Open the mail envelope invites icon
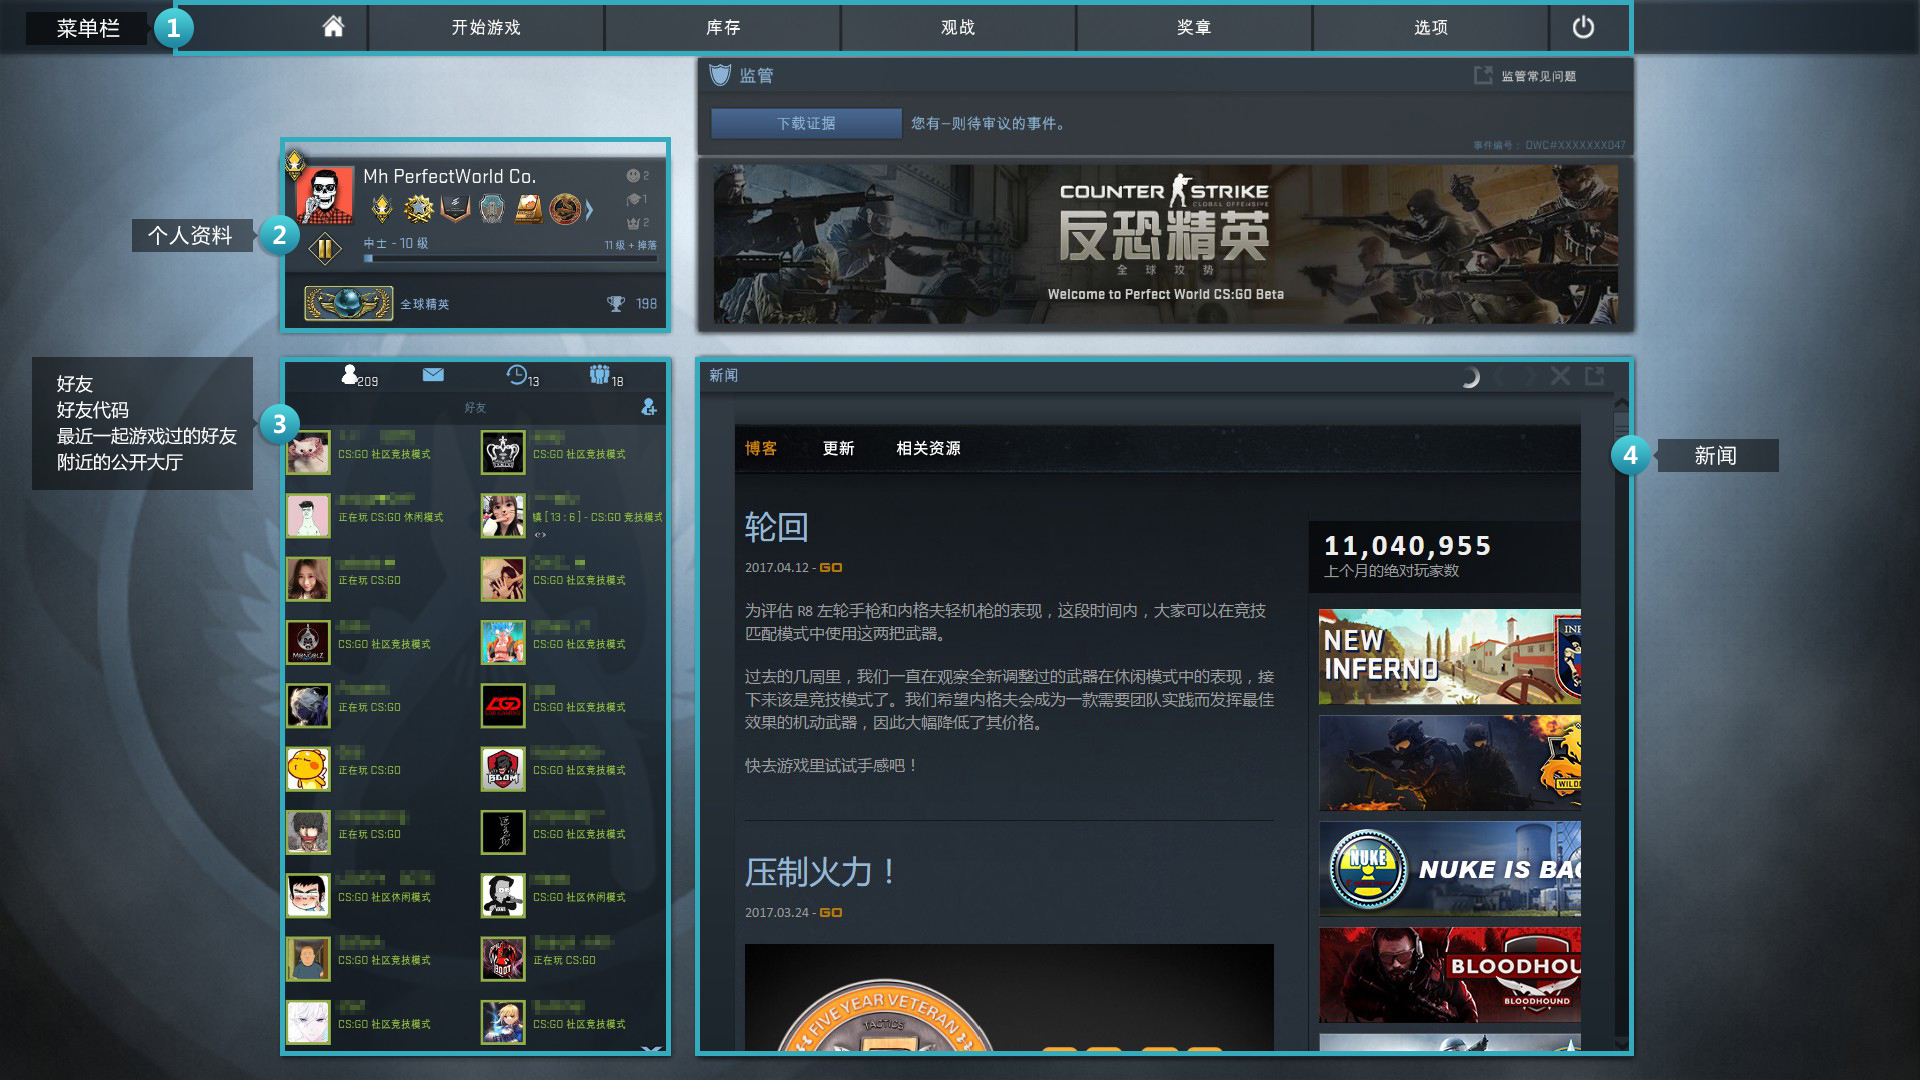 433,375
